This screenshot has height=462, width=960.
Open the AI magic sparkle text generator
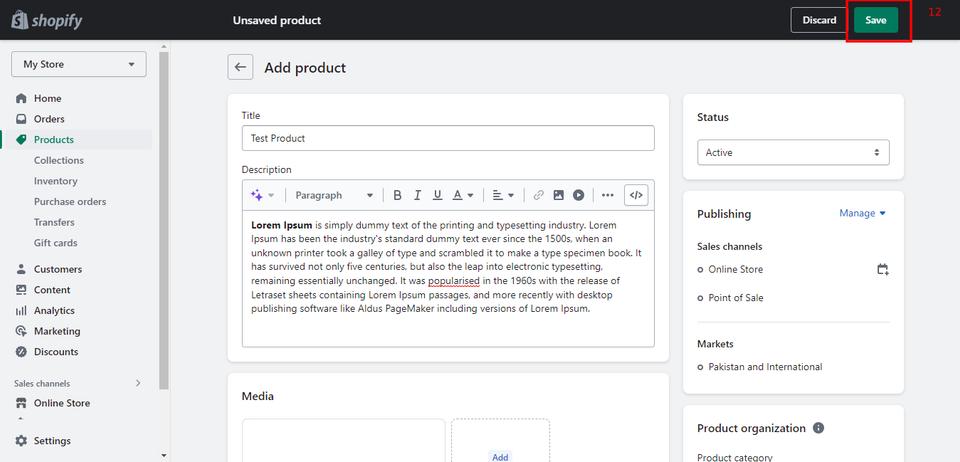click(262, 195)
